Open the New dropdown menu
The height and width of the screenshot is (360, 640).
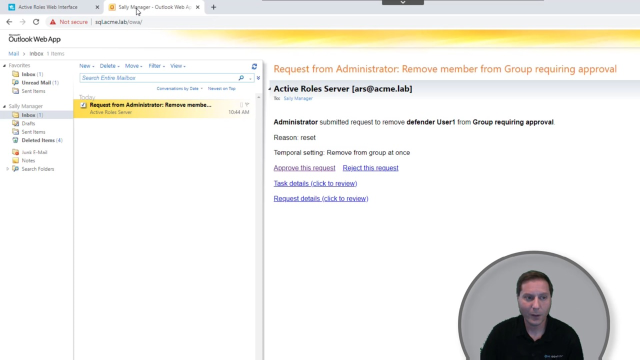(x=87, y=66)
